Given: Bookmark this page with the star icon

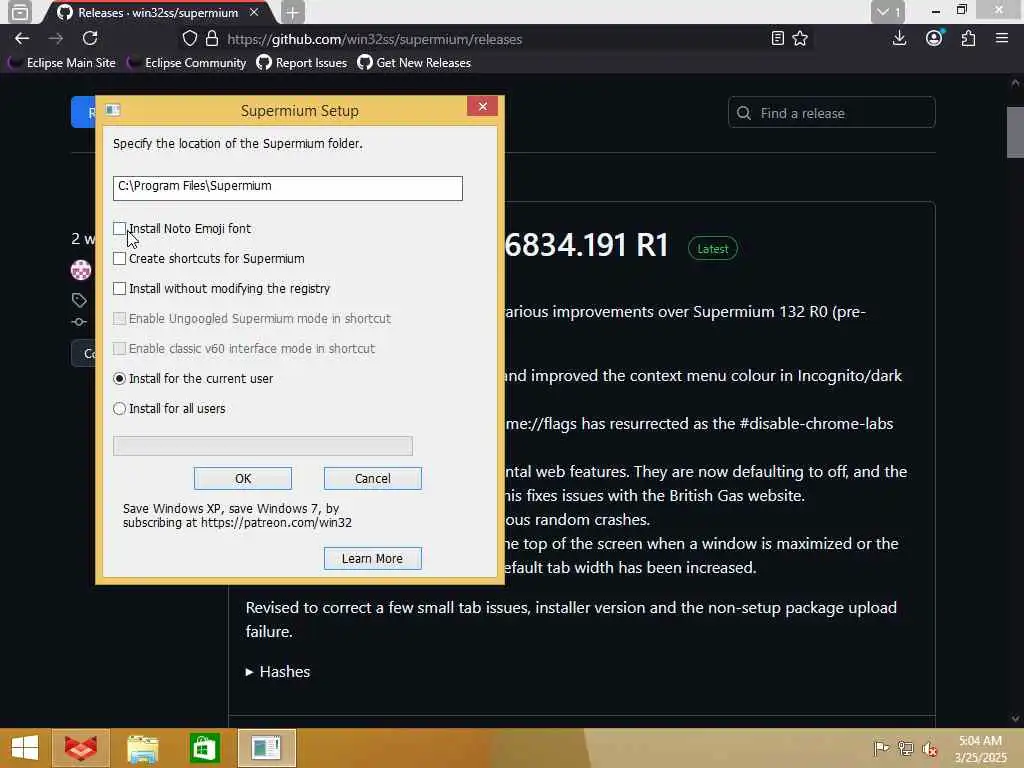Looking at the screenshot, I should (x=800, y=39).
